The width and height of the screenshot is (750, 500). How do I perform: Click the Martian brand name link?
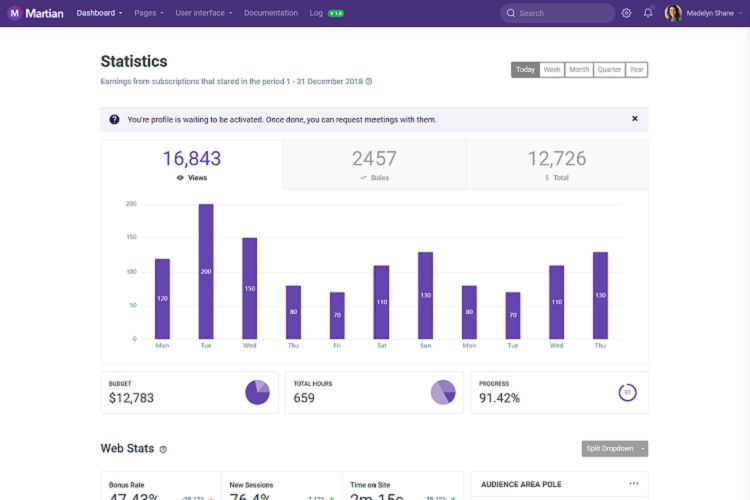click(x=44, y=13)
